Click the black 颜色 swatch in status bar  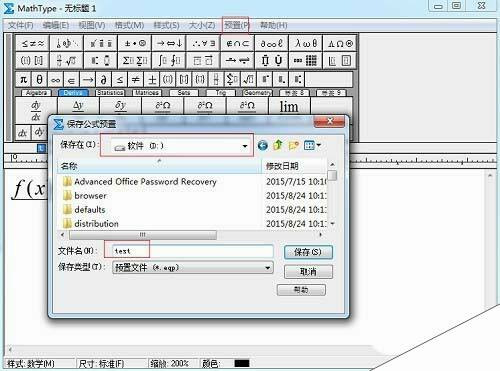coord(242,363)
